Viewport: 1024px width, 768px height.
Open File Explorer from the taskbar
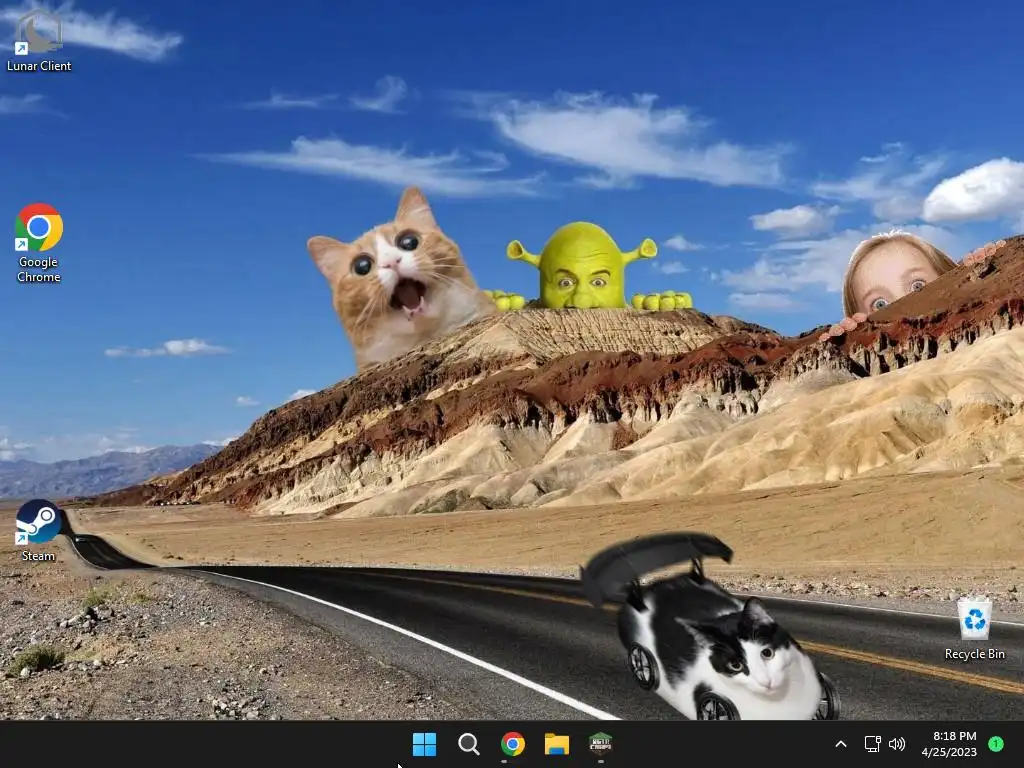pos(557,744)
